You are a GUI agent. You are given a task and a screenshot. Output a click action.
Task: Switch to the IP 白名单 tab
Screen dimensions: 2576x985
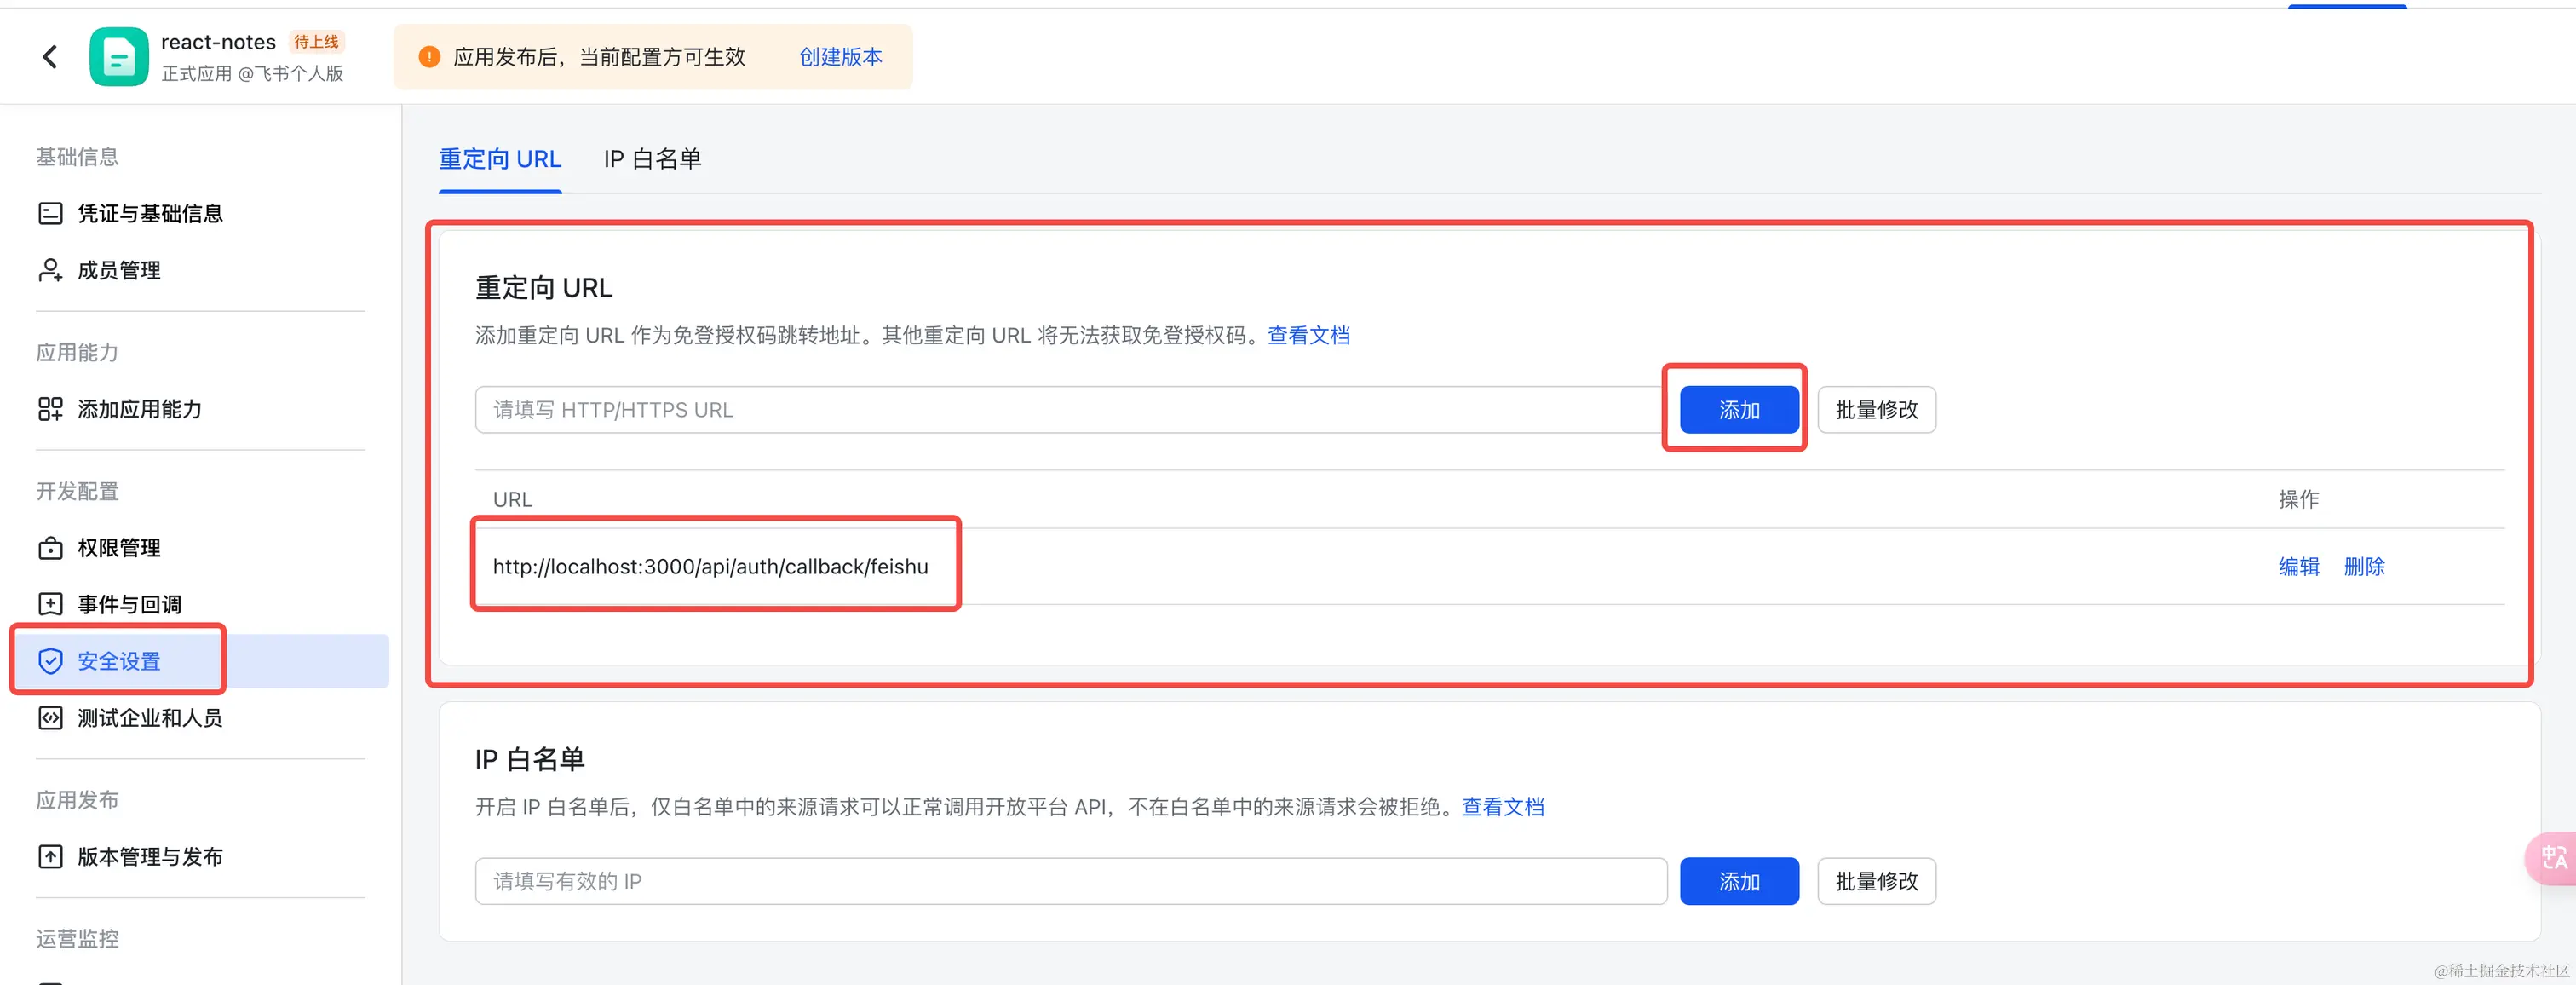(652, 159)
